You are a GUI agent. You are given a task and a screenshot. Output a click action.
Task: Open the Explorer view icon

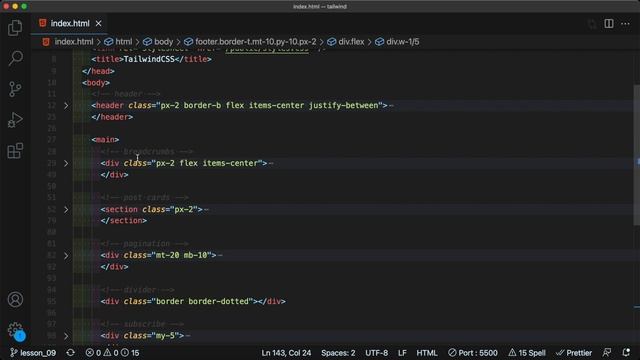(x=15, y=28)
